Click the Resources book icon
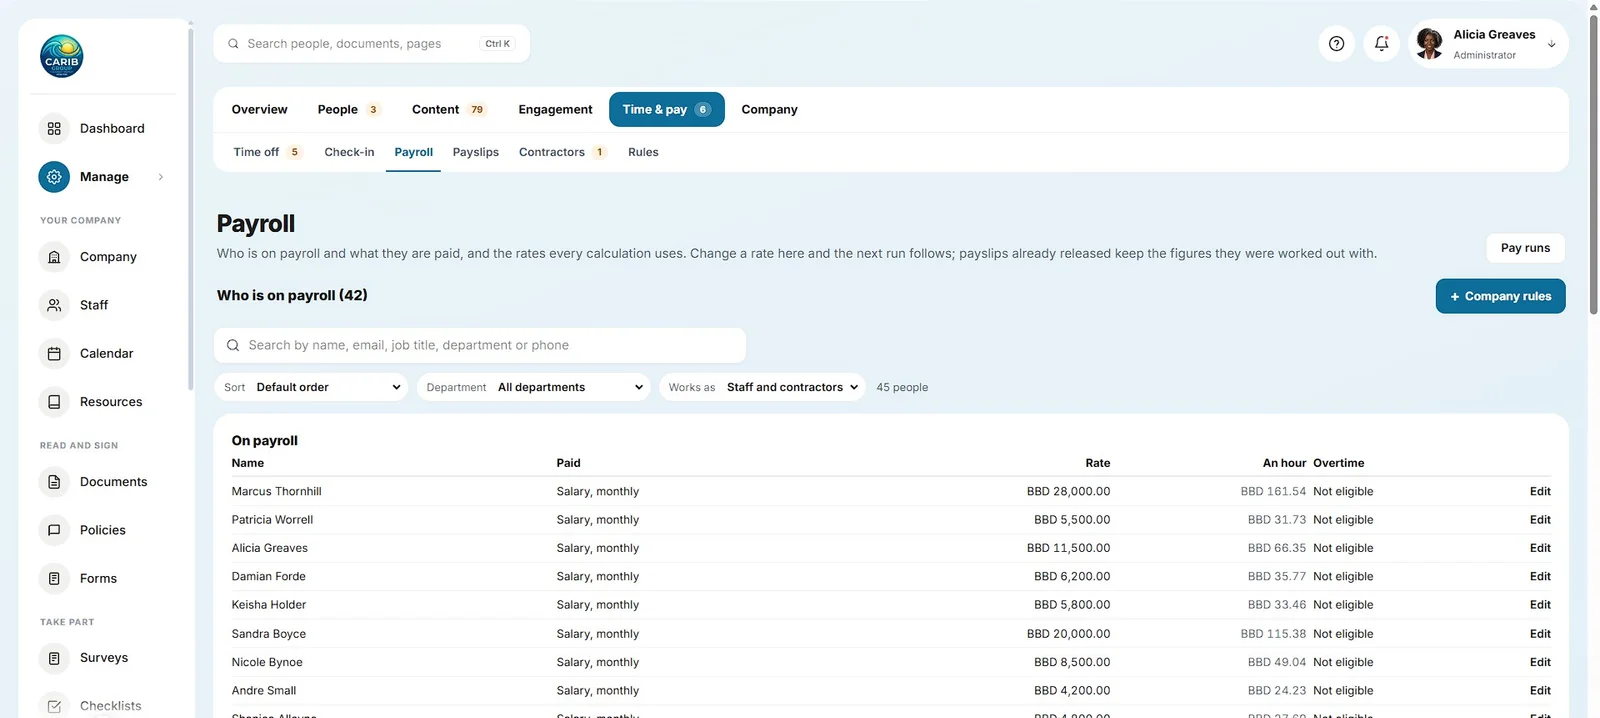 click(x=54, y=402)
